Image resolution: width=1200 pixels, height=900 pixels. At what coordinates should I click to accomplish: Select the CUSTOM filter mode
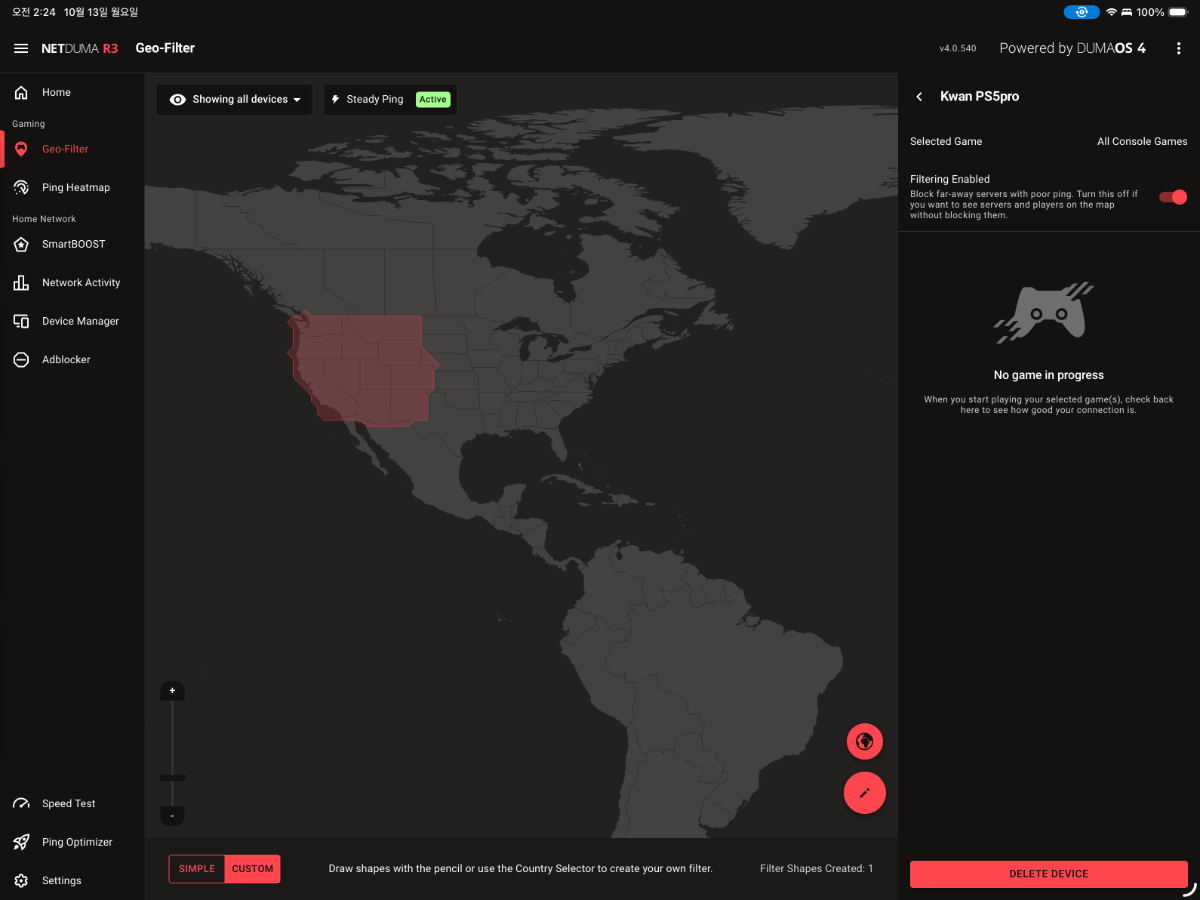[x=252, y=869]
